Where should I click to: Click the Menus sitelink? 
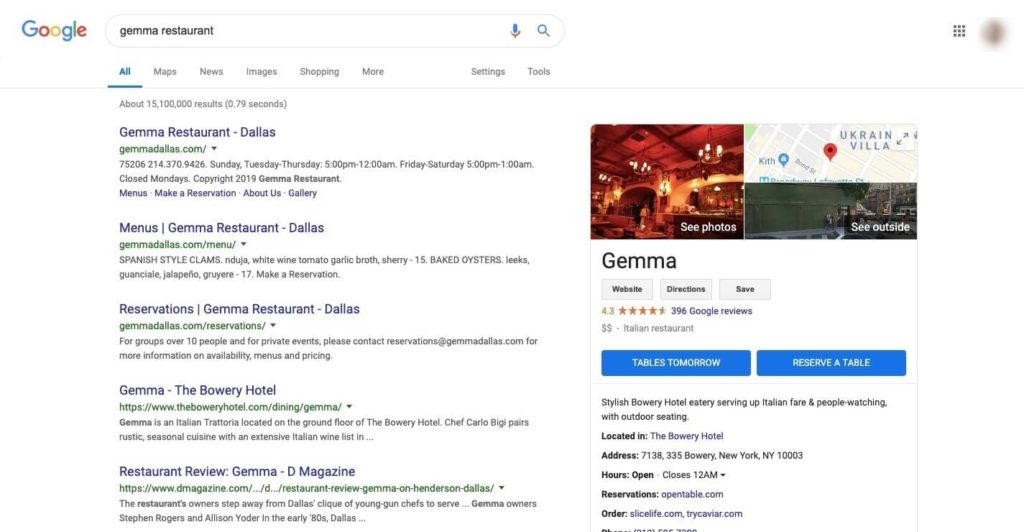(133, 193)
